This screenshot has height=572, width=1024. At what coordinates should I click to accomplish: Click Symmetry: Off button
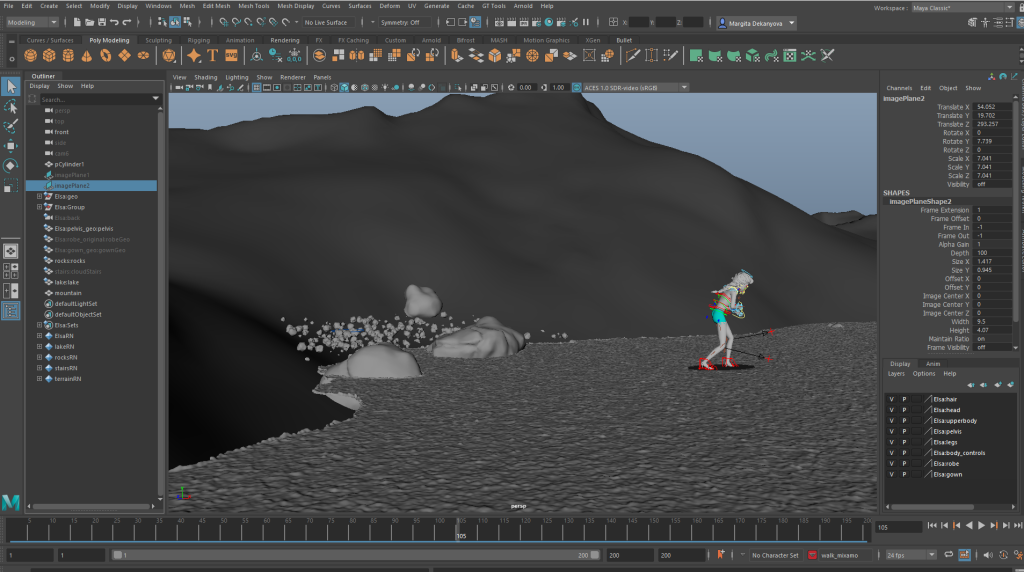400,22
